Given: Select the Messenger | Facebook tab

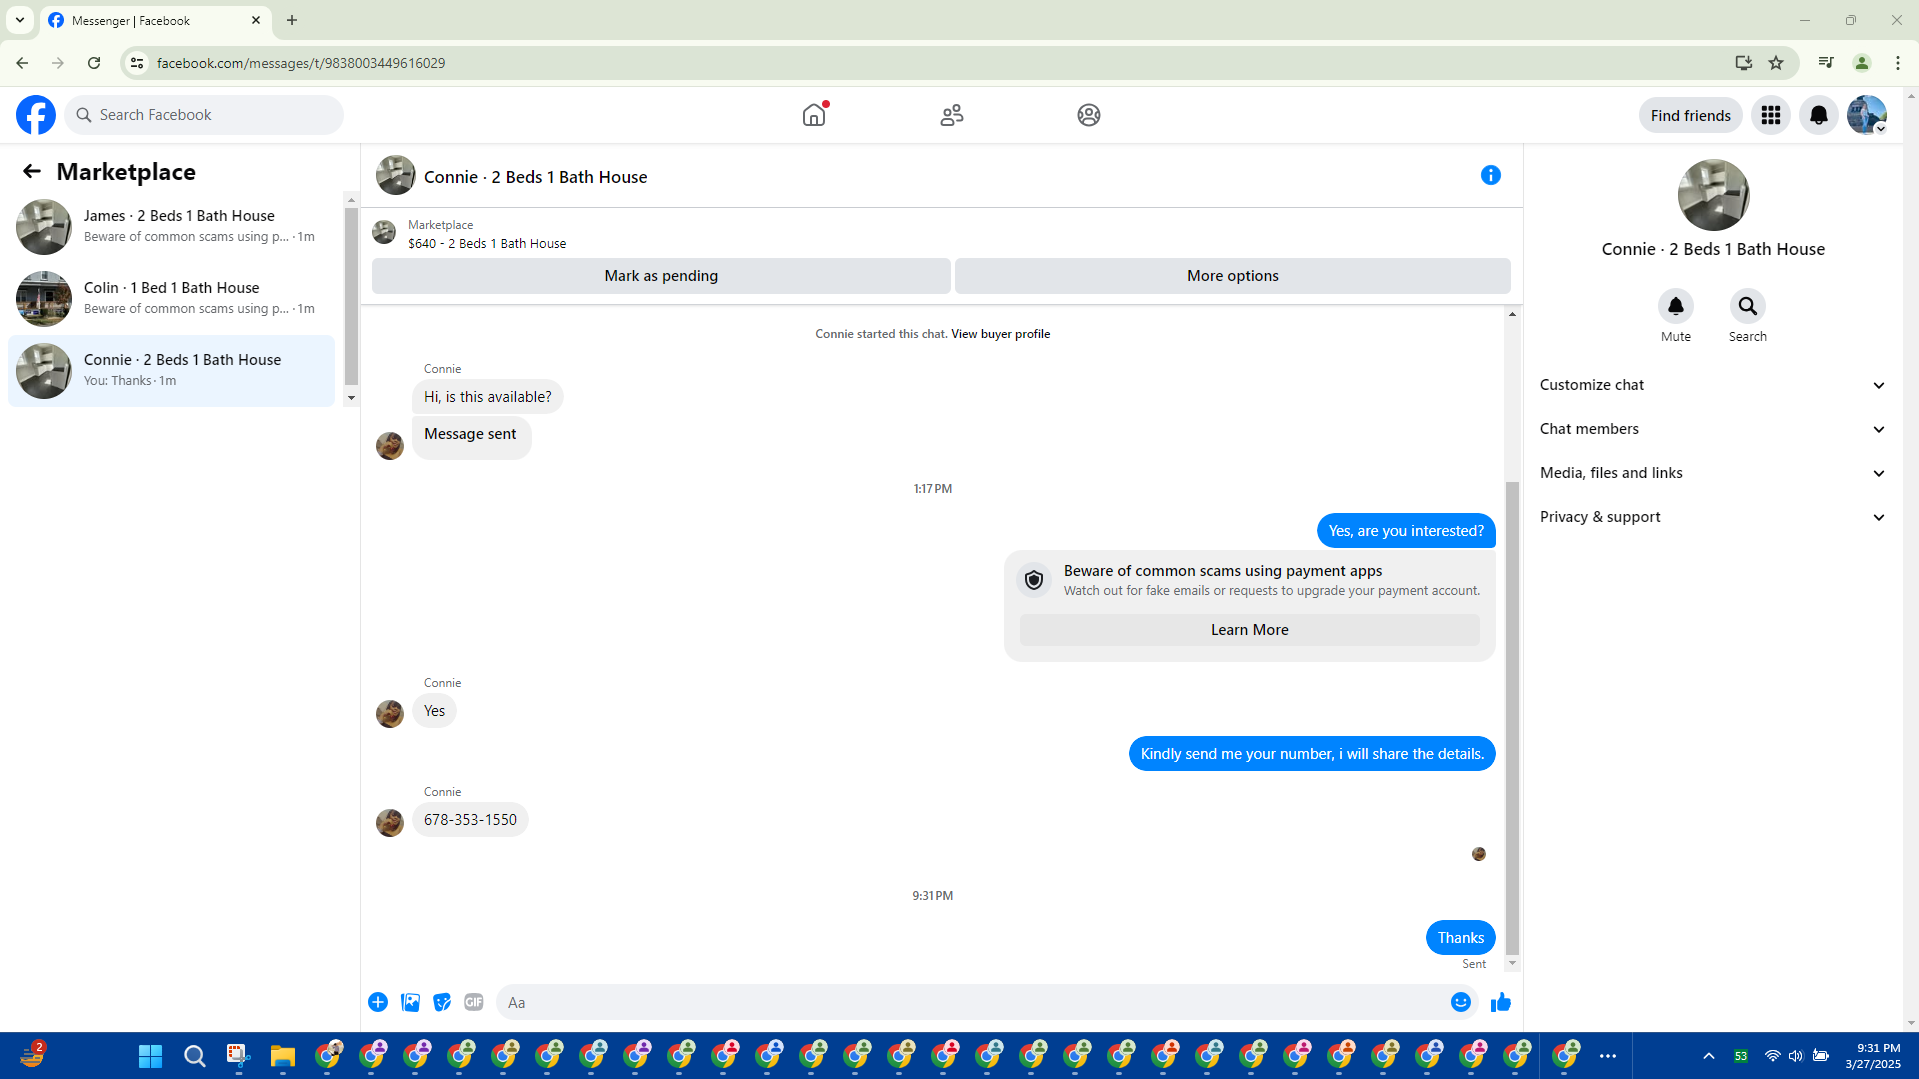Looking at the screenshot, I should coord(156,21).
